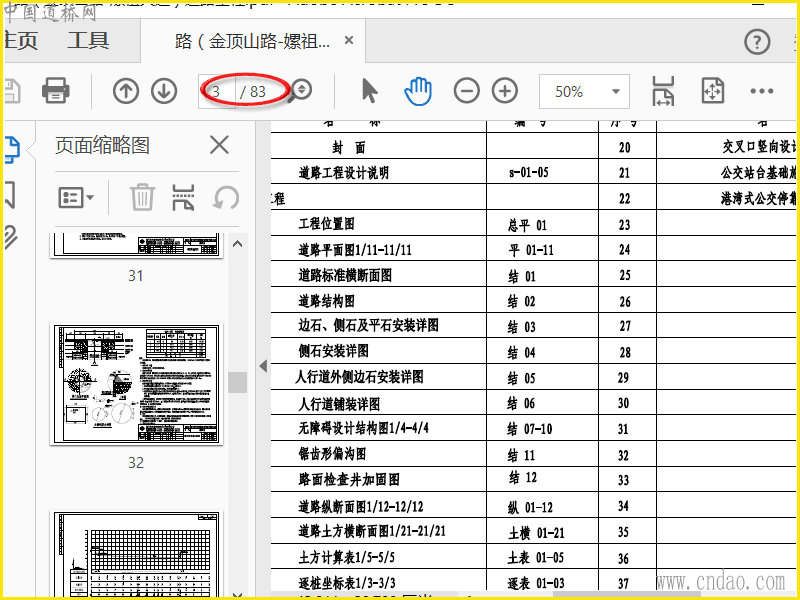Activate the hand pan tool

coord(418,91)
